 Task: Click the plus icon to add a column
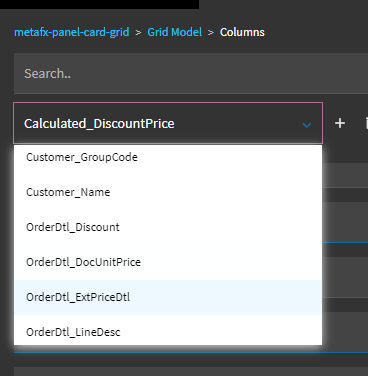pos(340,123)
